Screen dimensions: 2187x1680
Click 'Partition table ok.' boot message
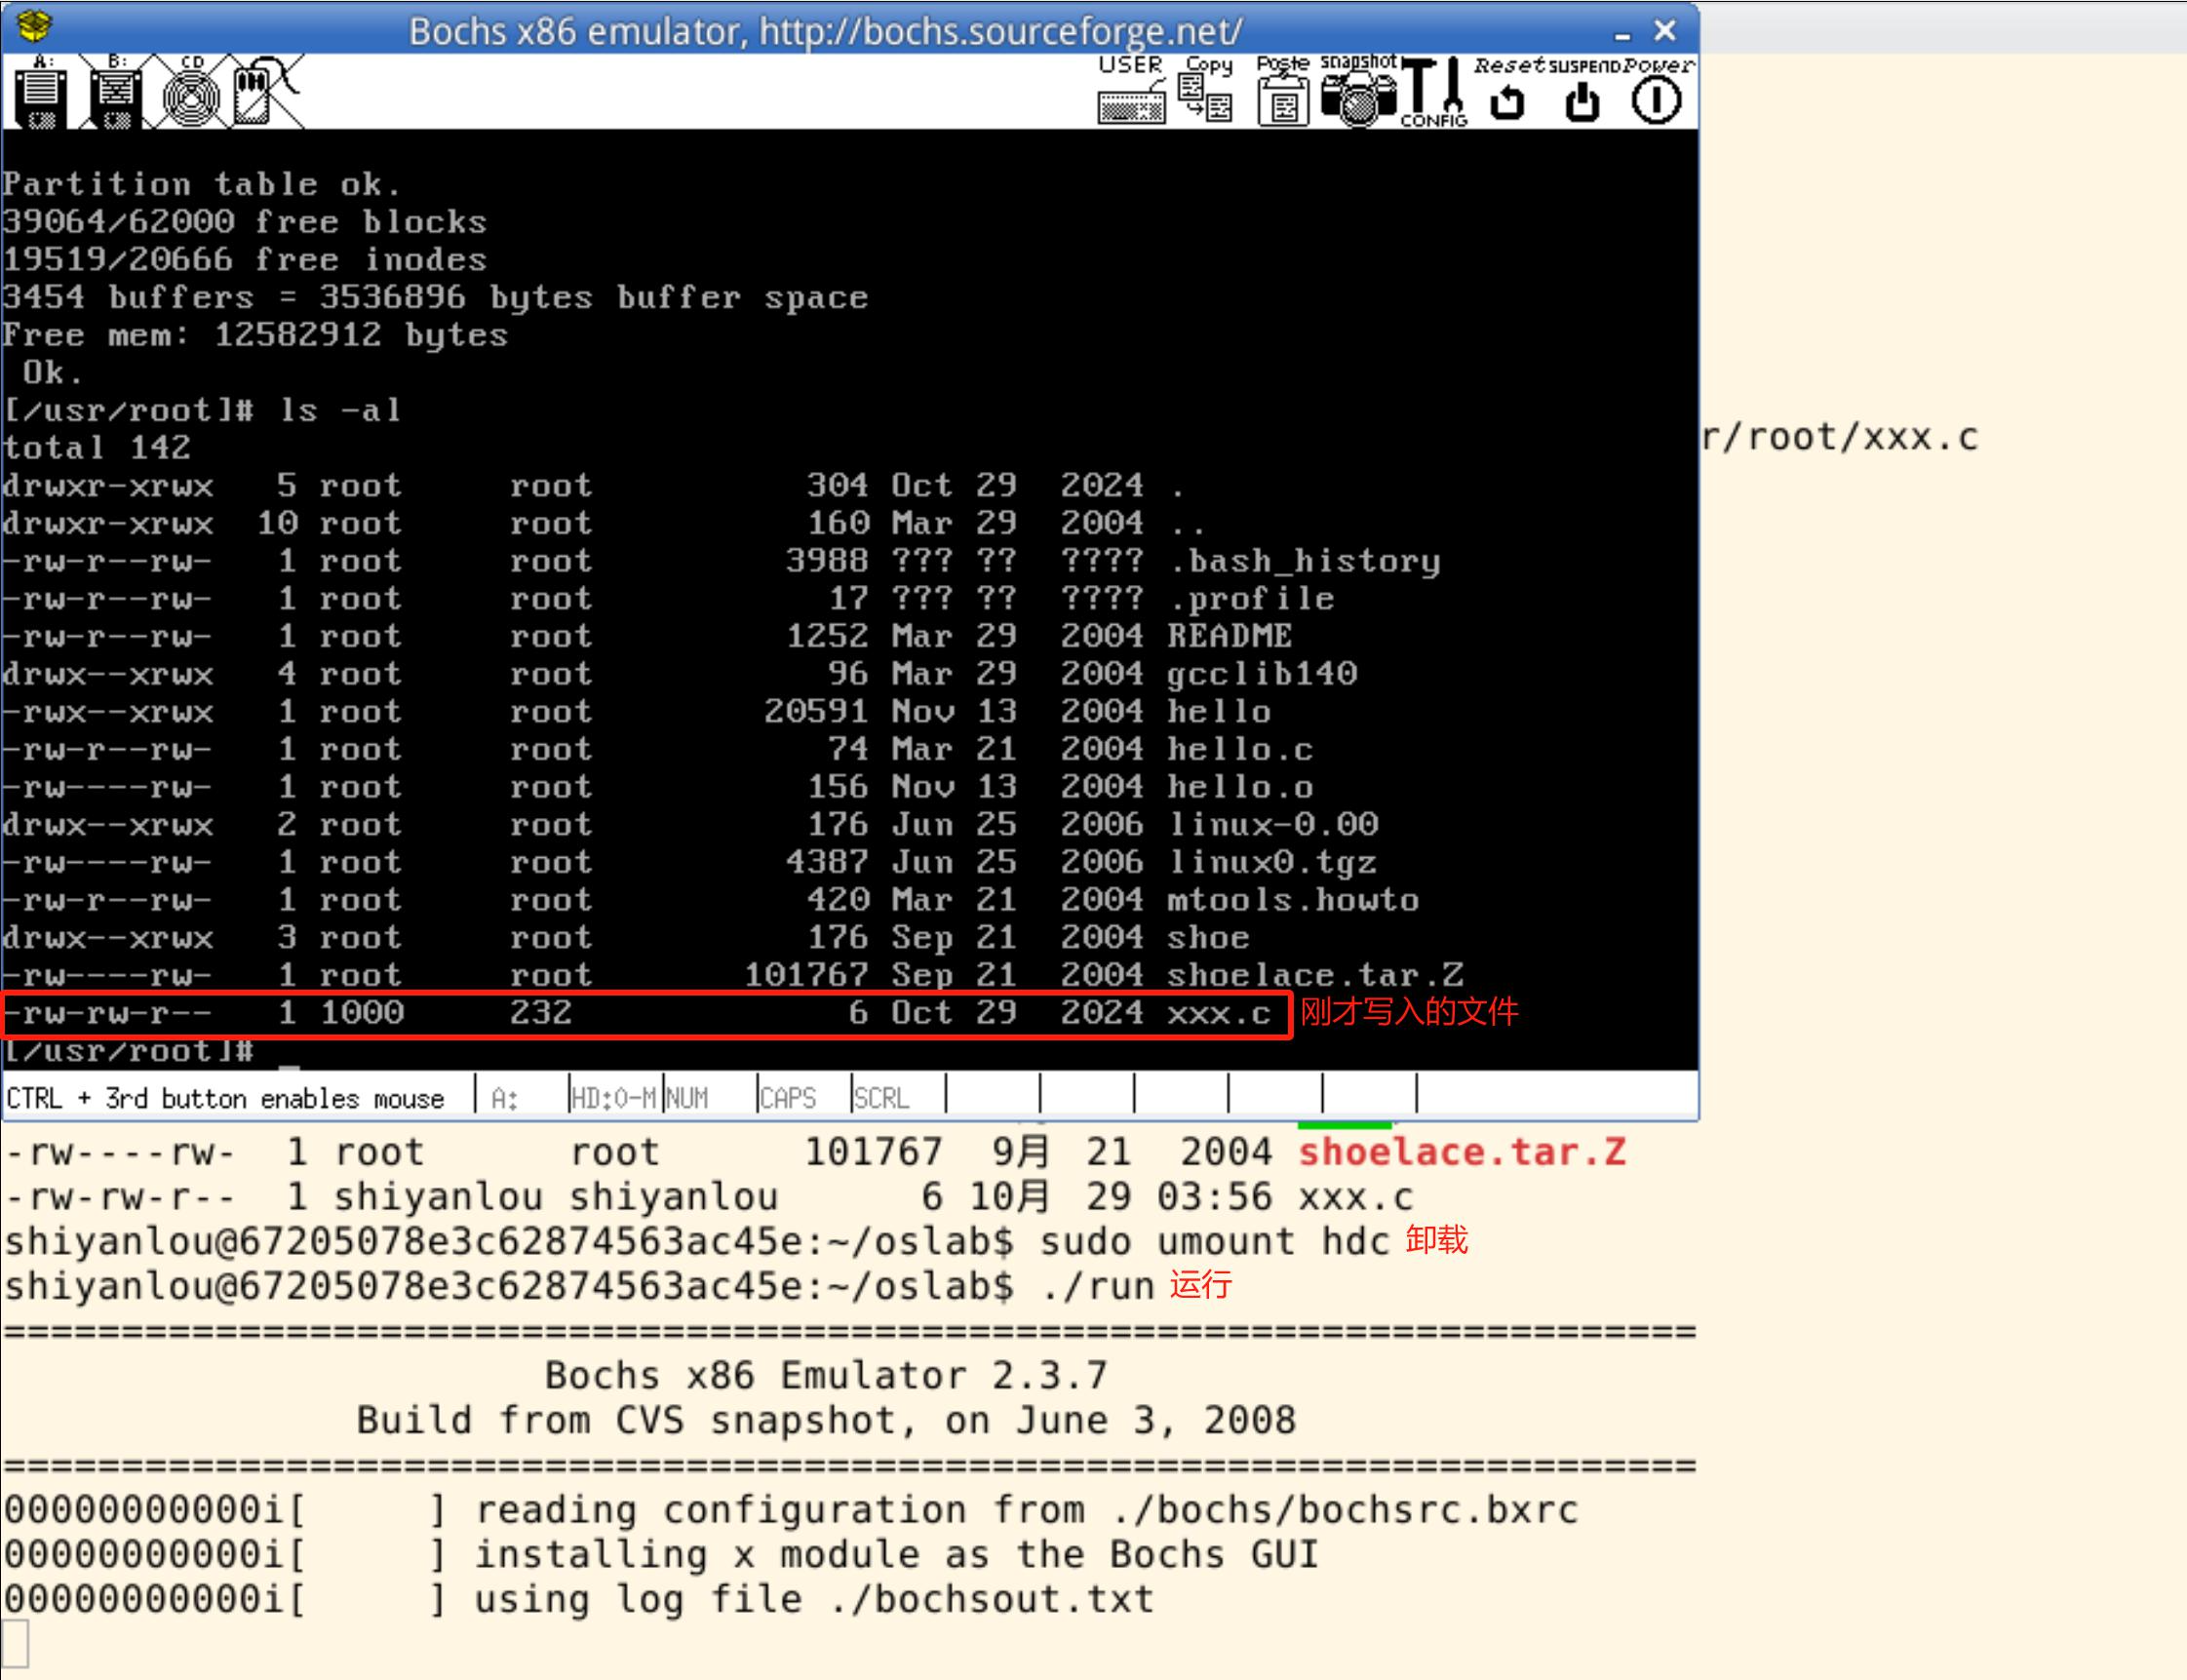(201, 184)
